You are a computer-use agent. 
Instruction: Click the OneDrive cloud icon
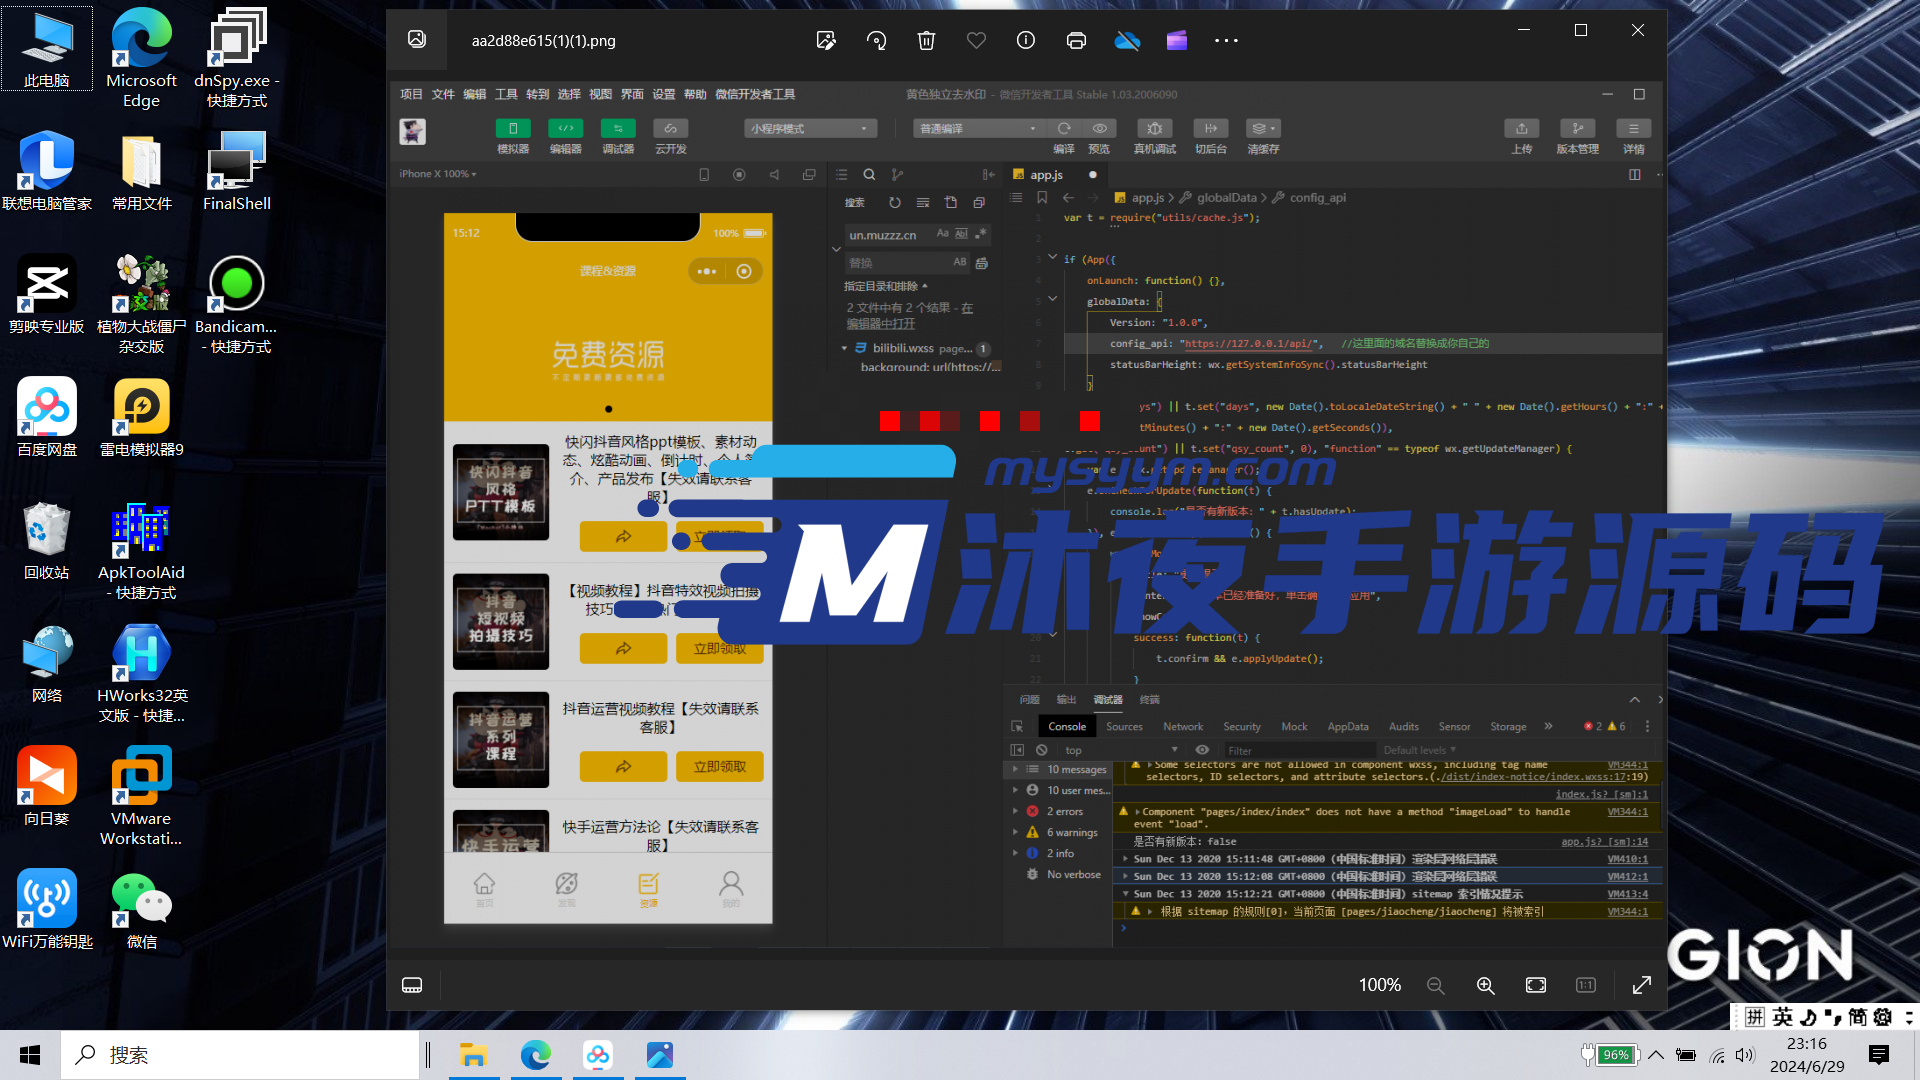pyautogui.click(x=1127, y=41)
